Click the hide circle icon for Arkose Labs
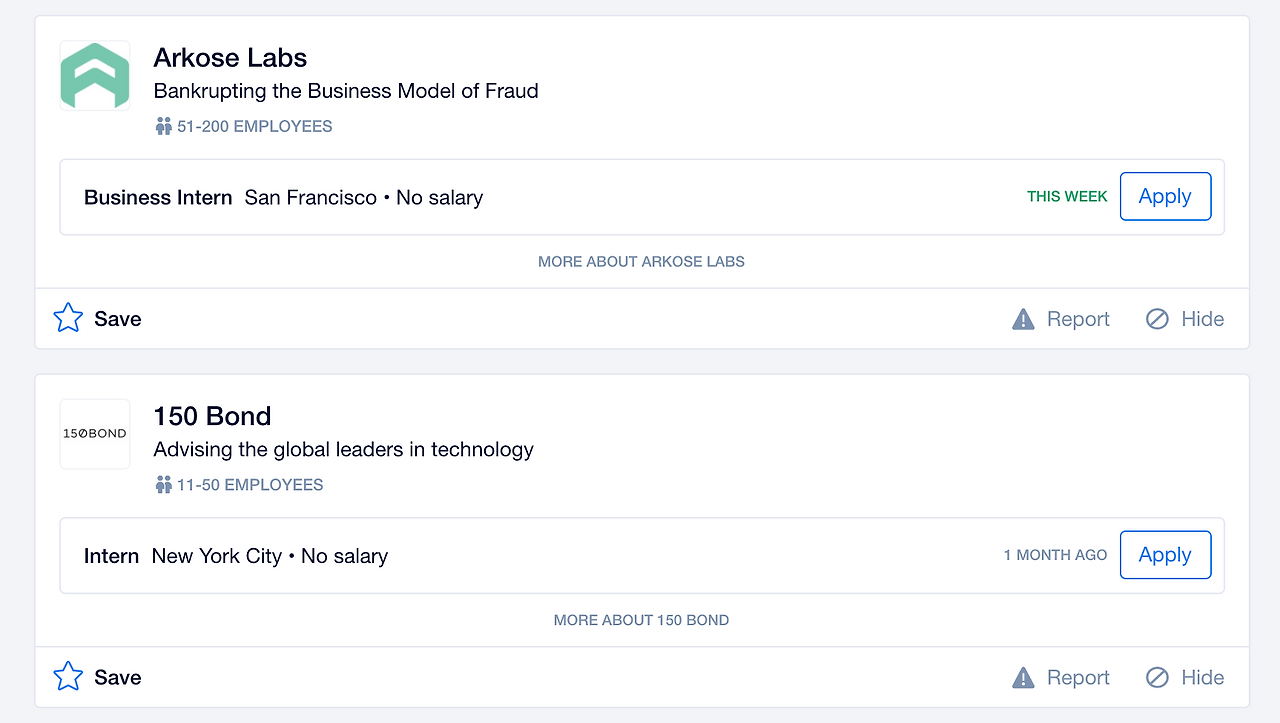Viewport: 1280px width, 723px height. coord(1157,319)
